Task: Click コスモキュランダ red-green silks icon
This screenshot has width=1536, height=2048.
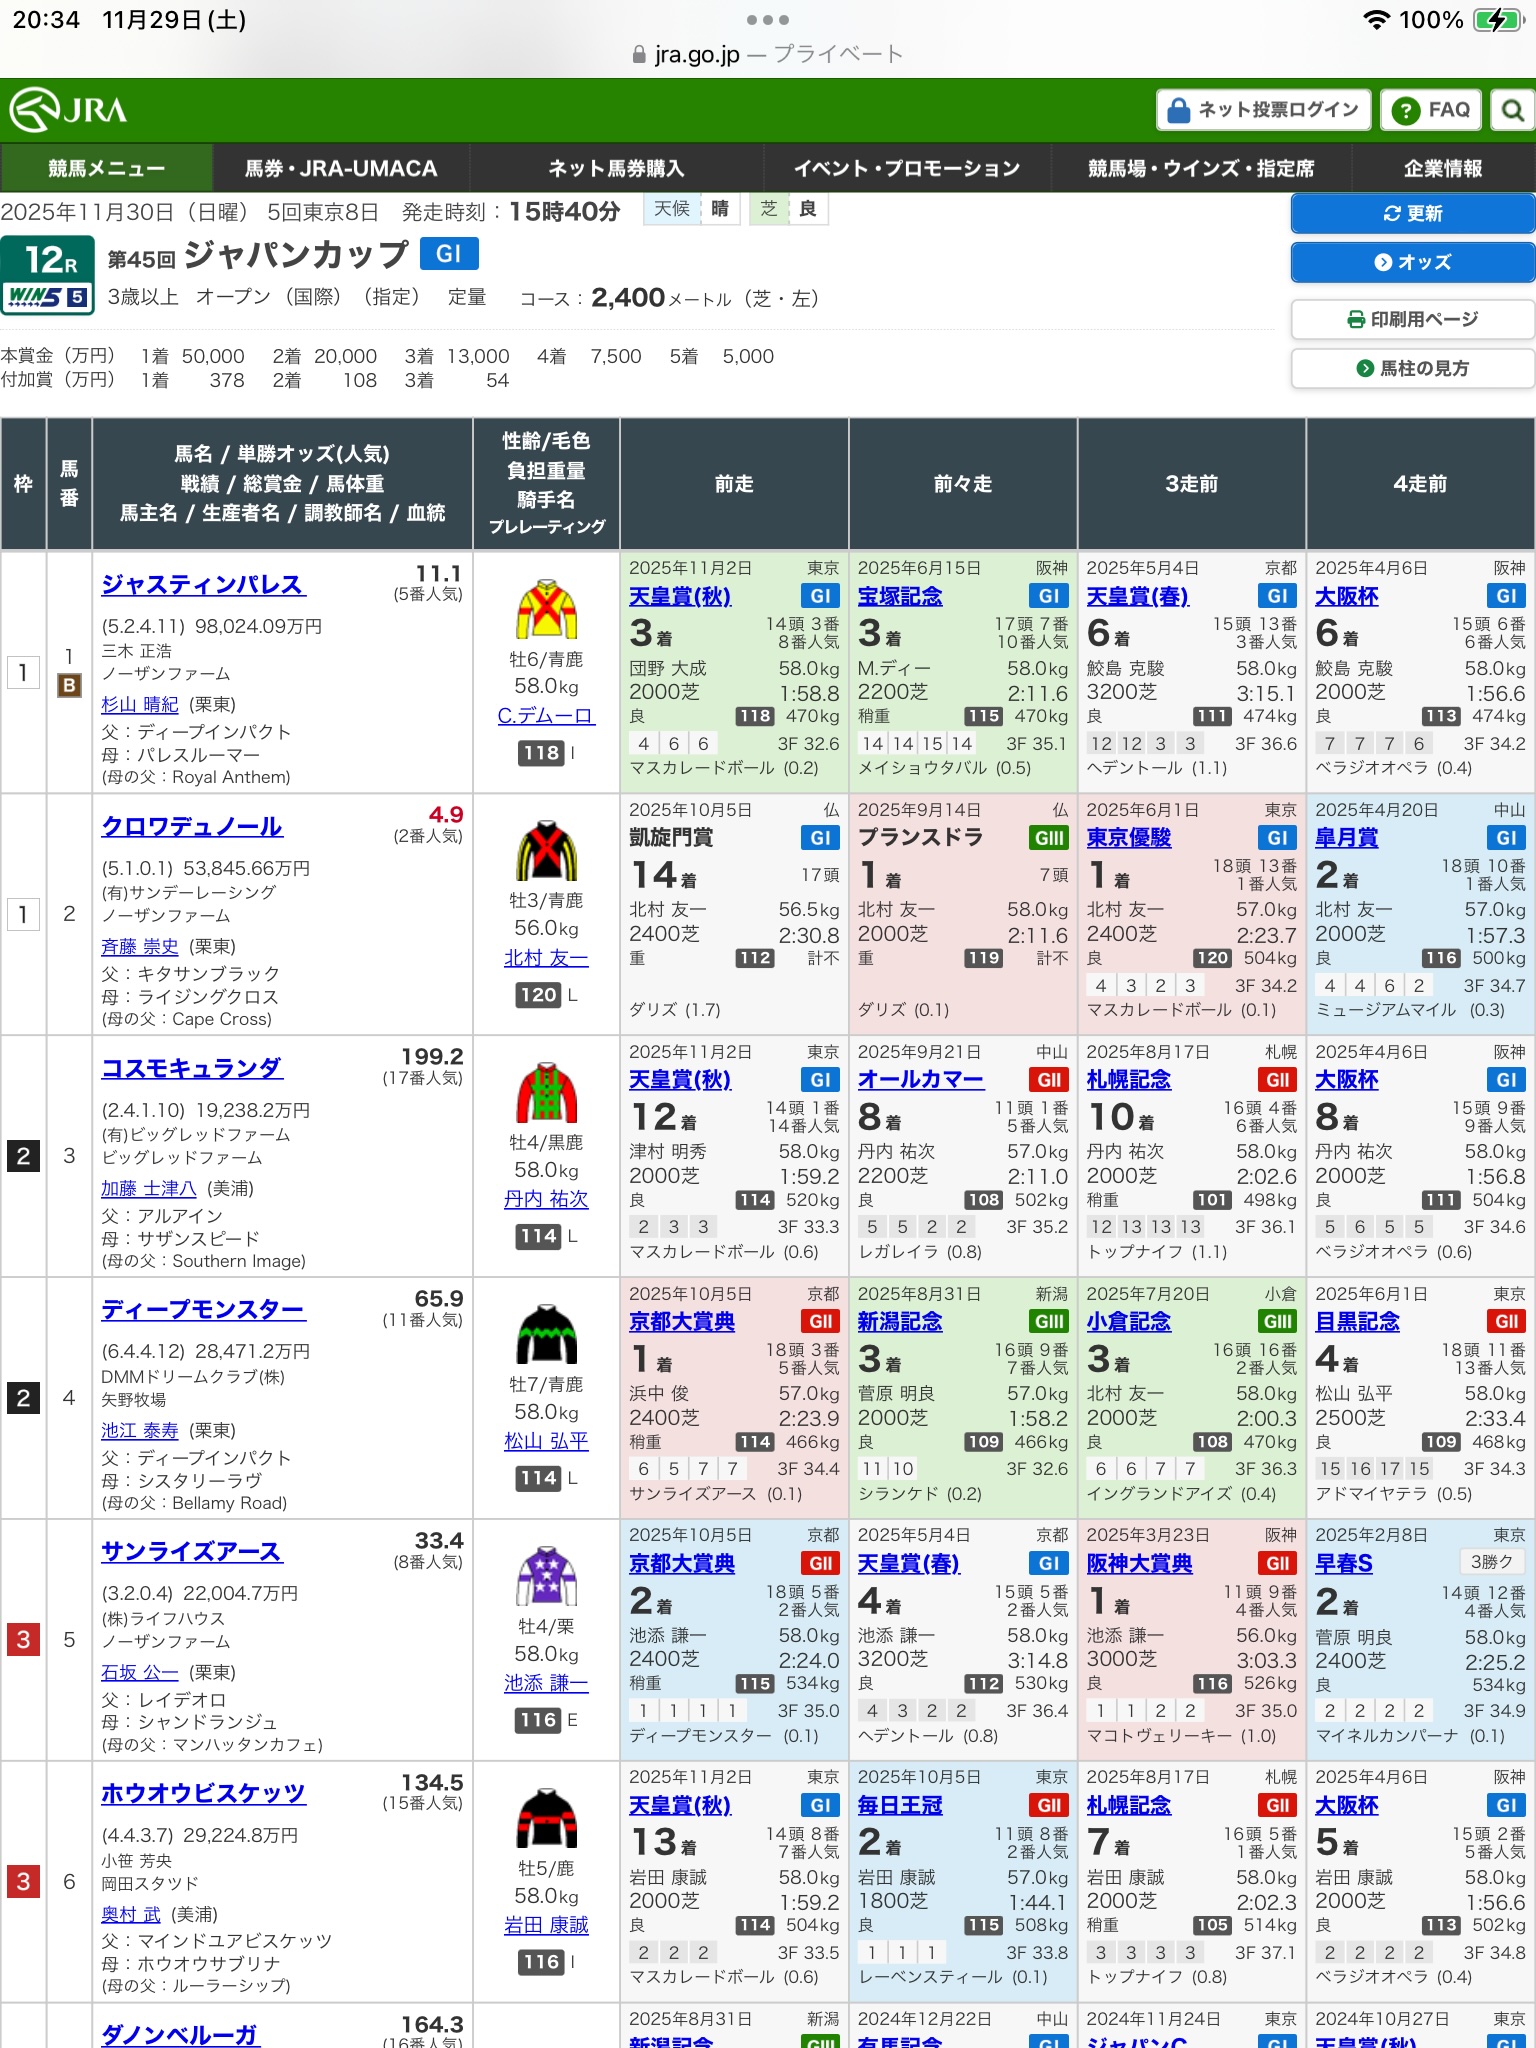Action: coord(546,1093)
